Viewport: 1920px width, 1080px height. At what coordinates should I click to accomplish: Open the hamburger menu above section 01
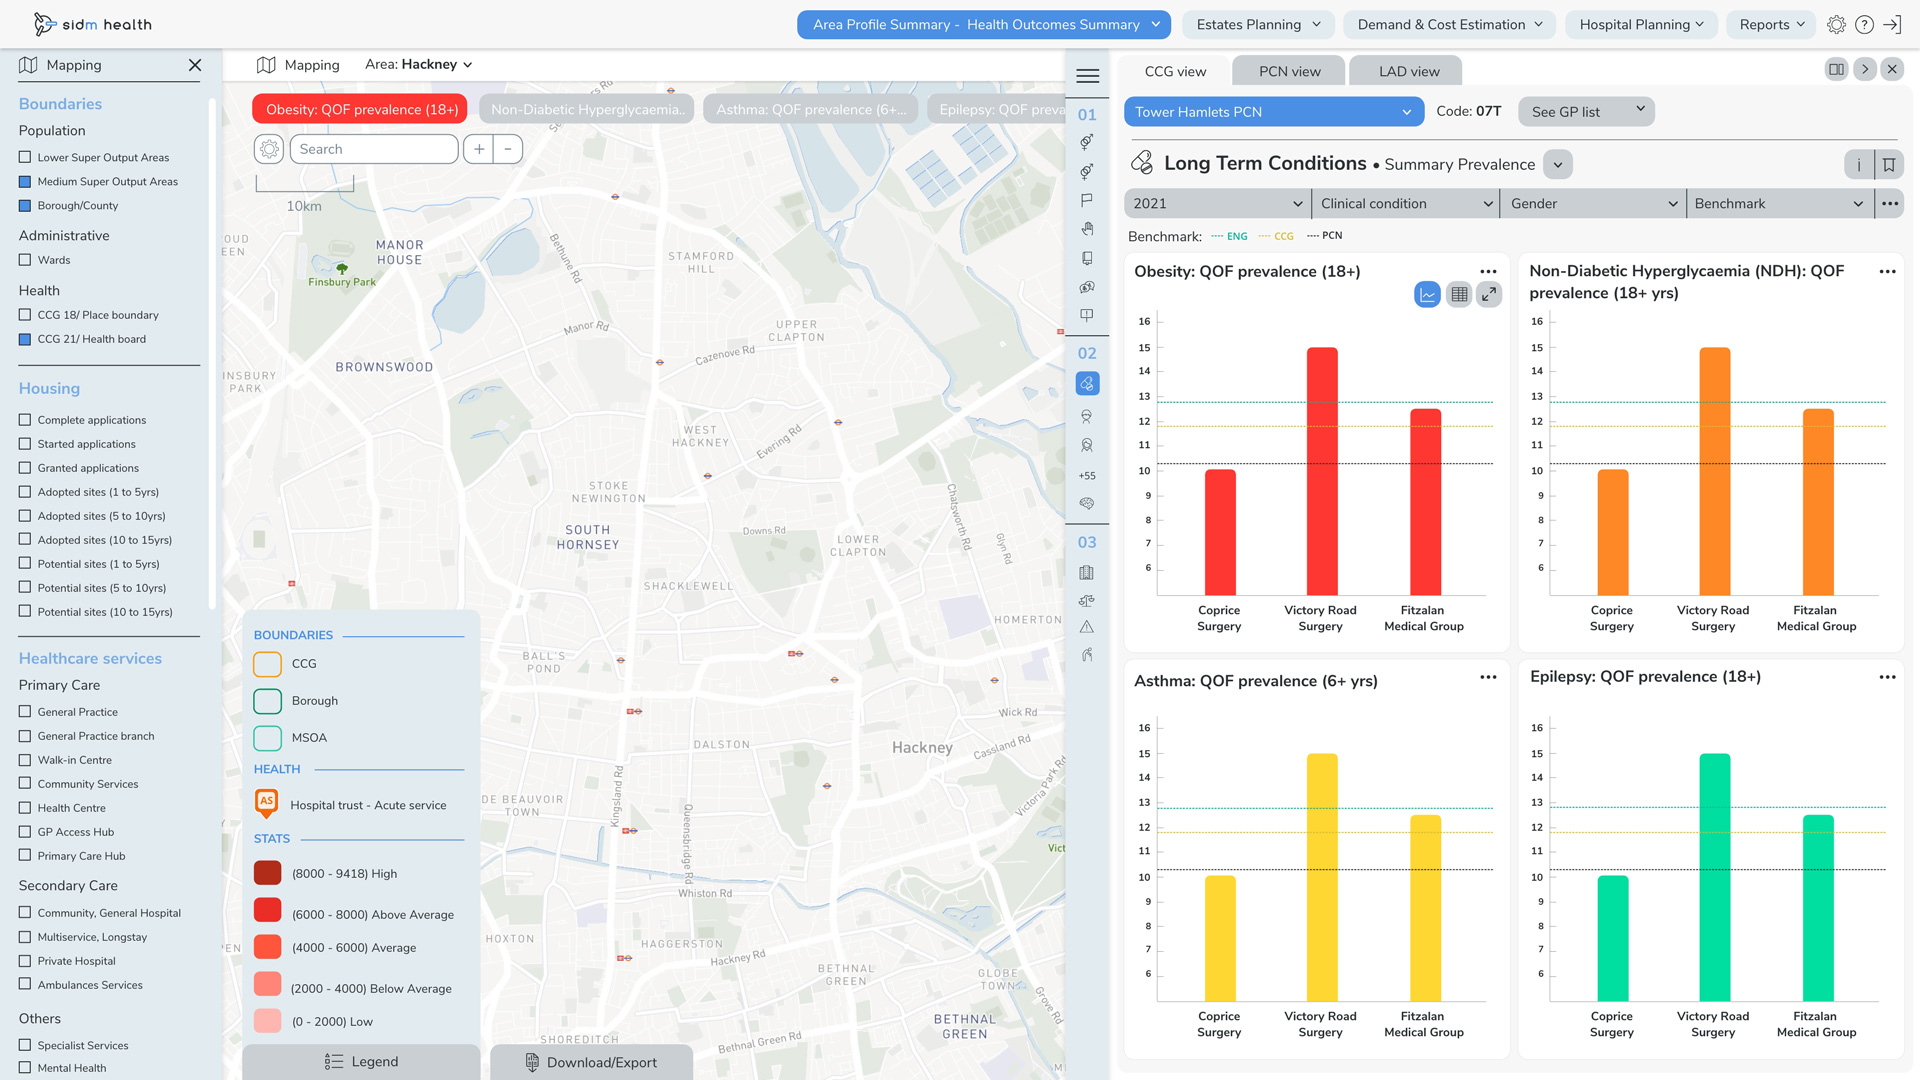point(1087,76)
